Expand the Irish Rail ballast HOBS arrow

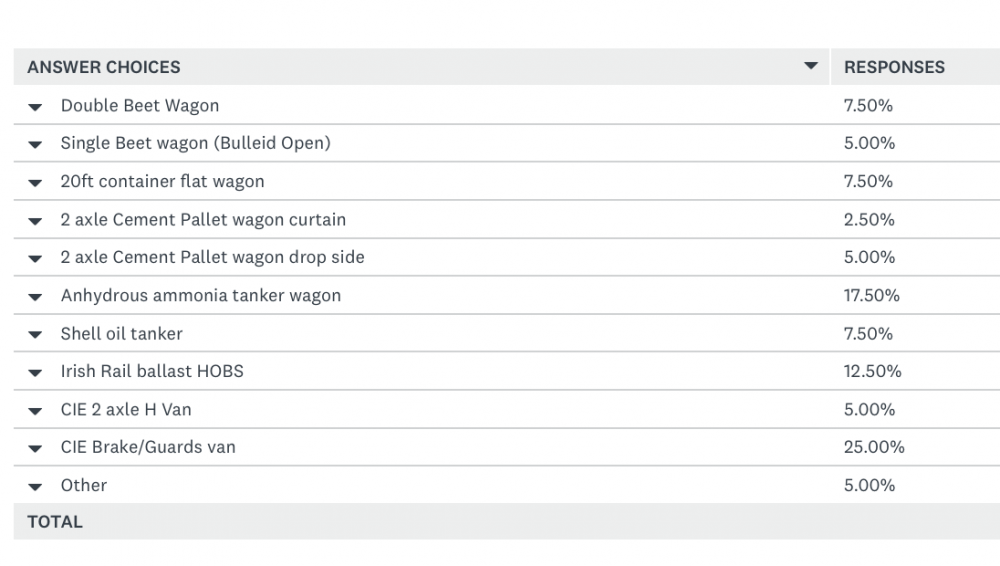[36, 373]
